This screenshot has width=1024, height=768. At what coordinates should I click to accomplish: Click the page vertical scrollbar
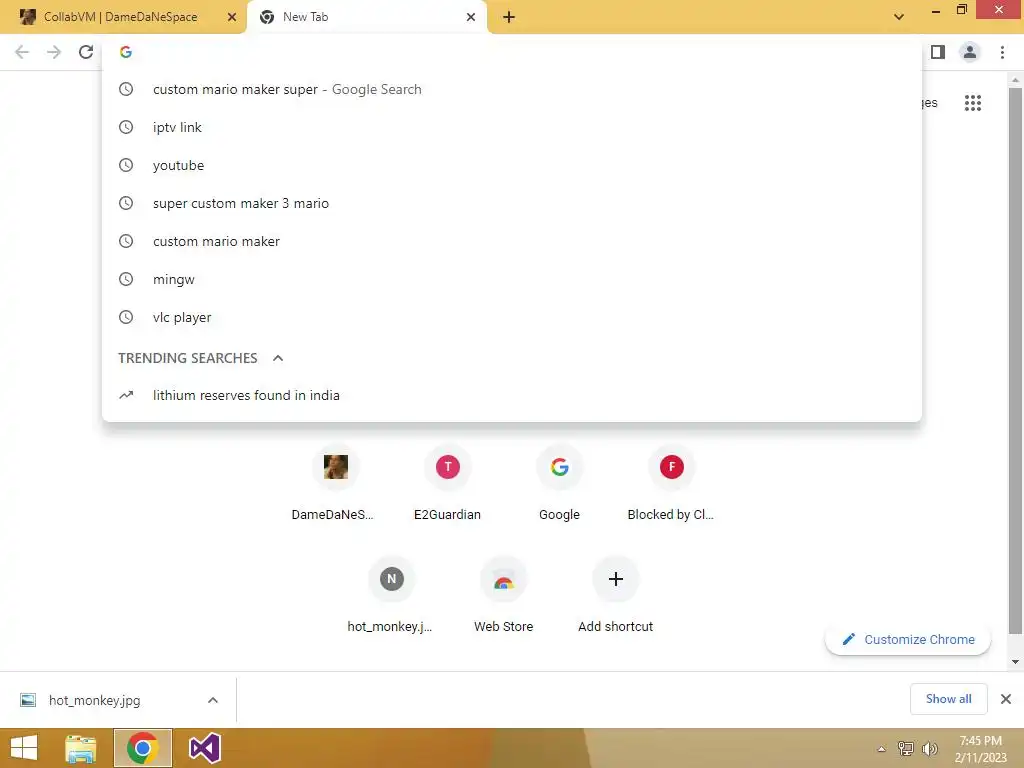(1015, 359)
